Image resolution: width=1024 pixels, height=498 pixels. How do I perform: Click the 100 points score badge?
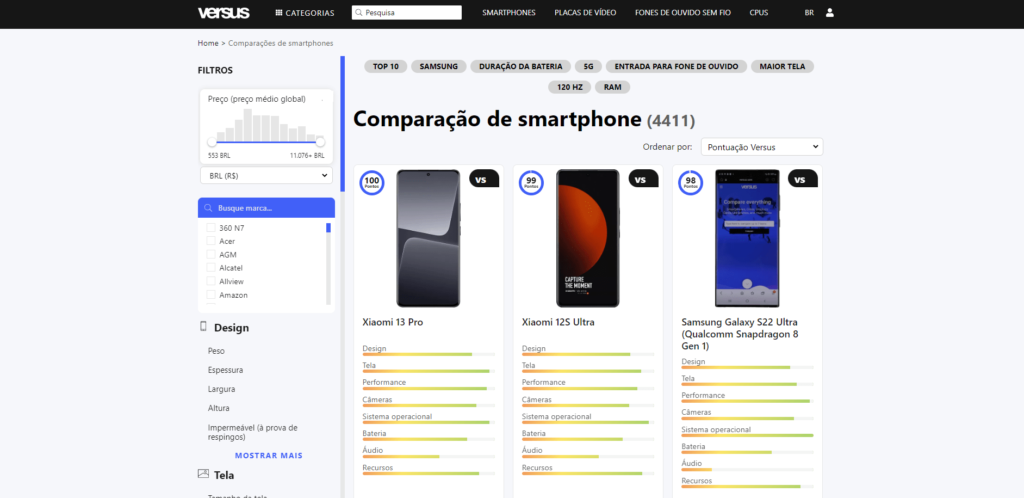click(x=372, y=182)
